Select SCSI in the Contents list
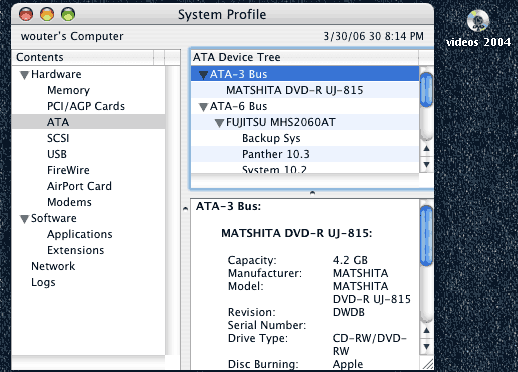Viewport: 518px width, 372px height. 58,138
